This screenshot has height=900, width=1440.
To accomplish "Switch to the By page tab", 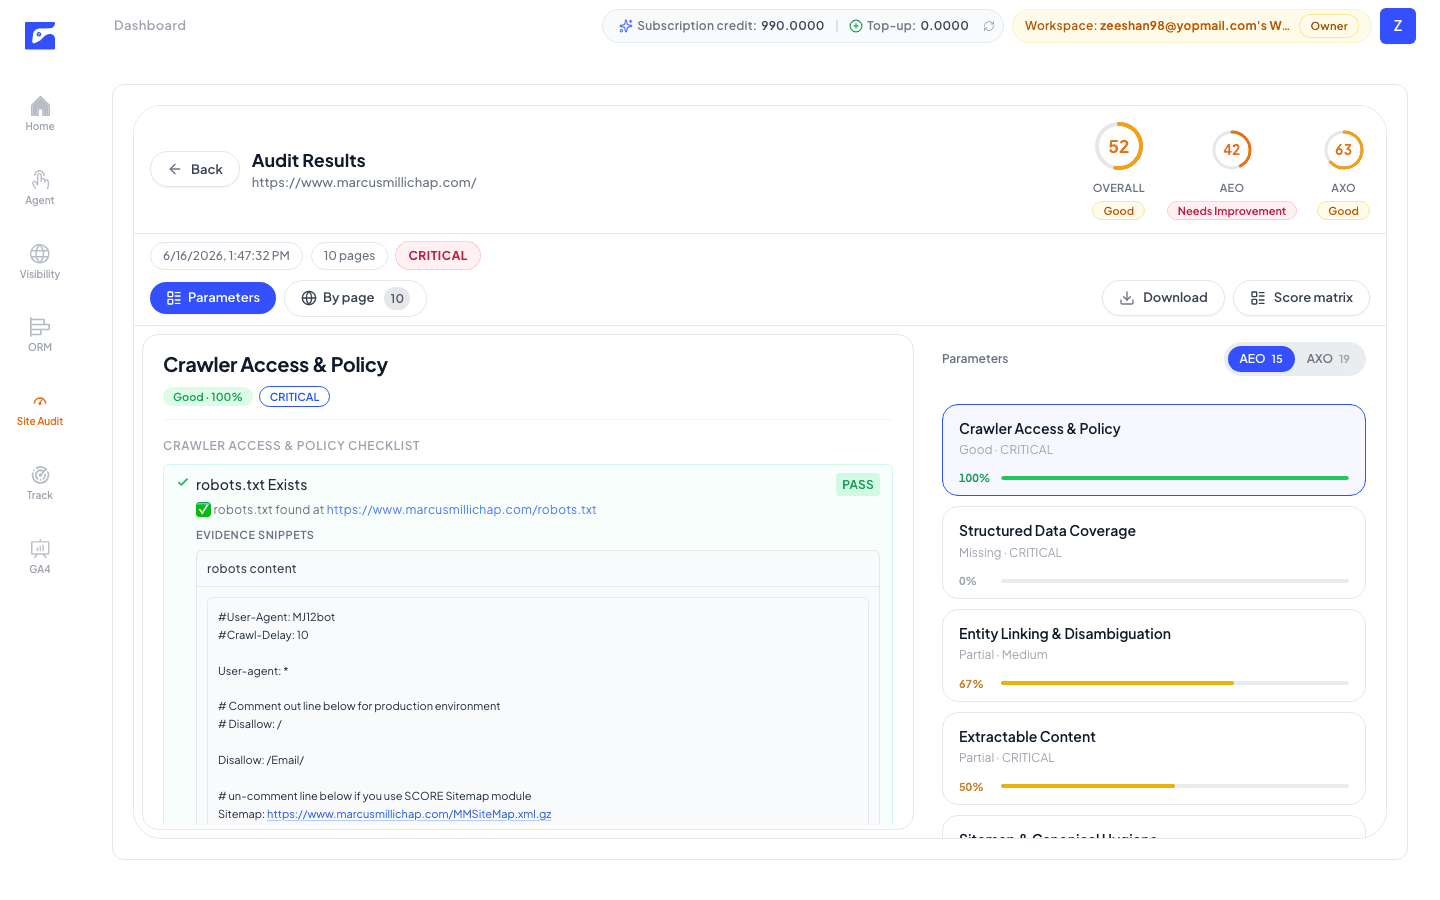I will coord(355,298).
